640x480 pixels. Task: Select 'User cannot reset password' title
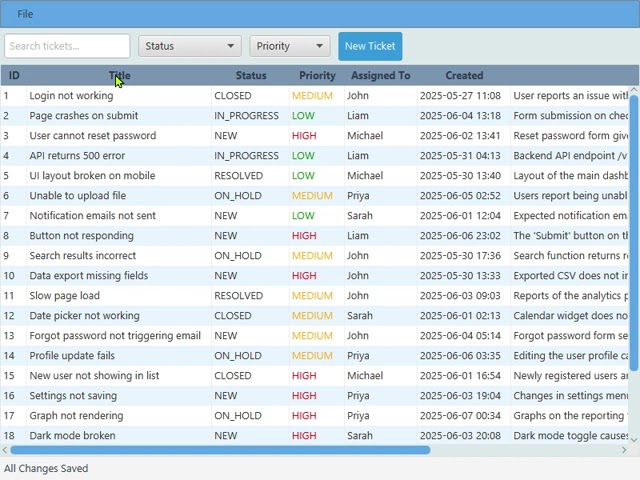click(x=93, y=136)
